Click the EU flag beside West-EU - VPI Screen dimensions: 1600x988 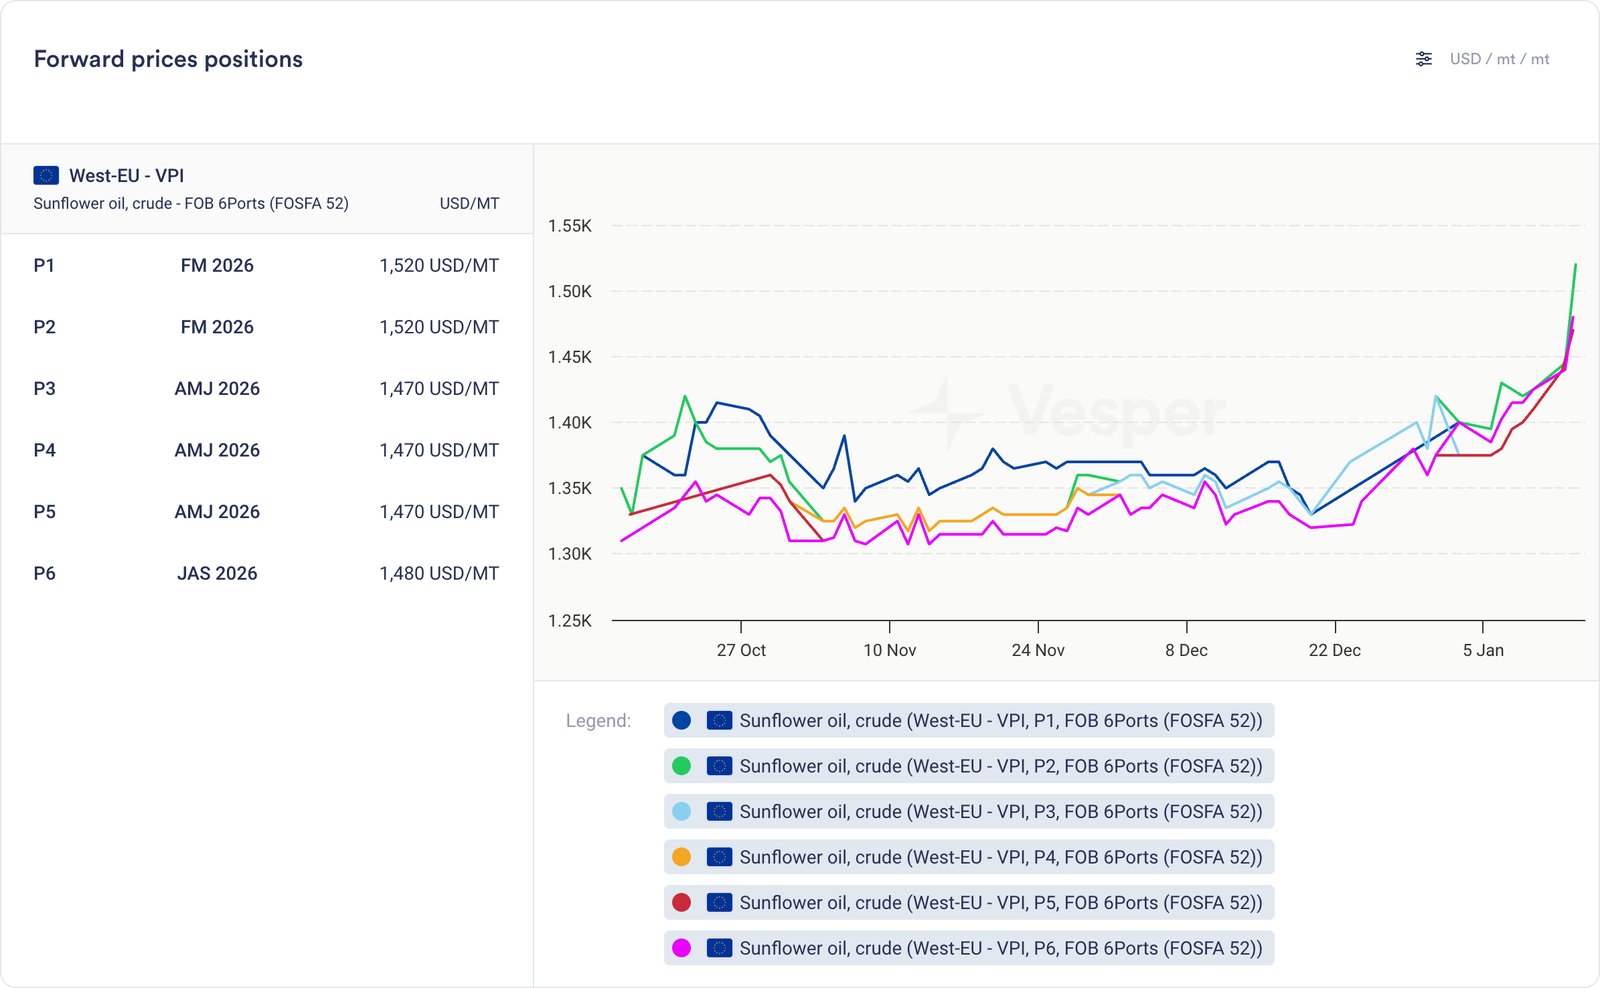point(46,176)
